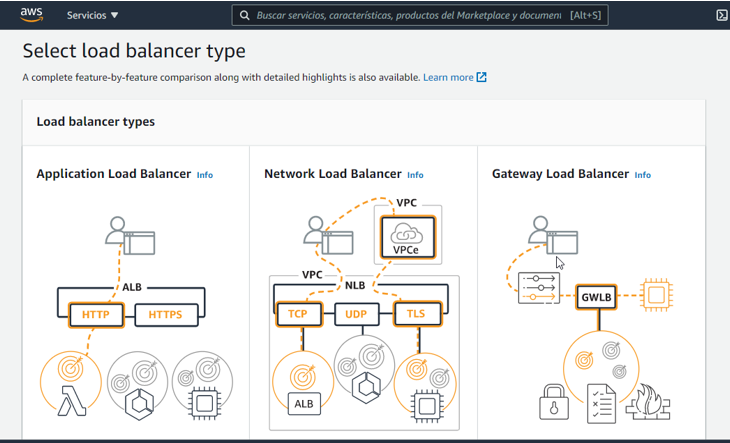Viewport: 730px width, 443px height.
Task: Click the chip instance icon under TLS
Action: tap(427, 406)
